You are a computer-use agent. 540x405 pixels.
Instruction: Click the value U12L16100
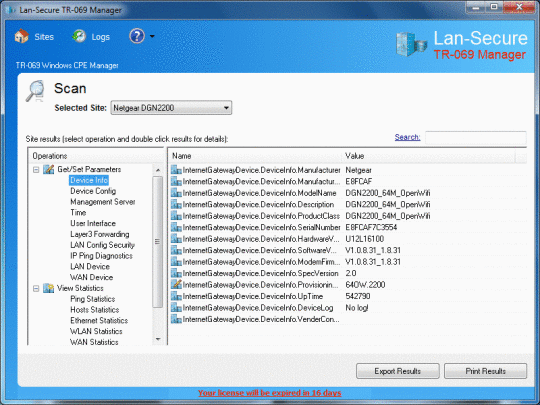pos(365,239)
